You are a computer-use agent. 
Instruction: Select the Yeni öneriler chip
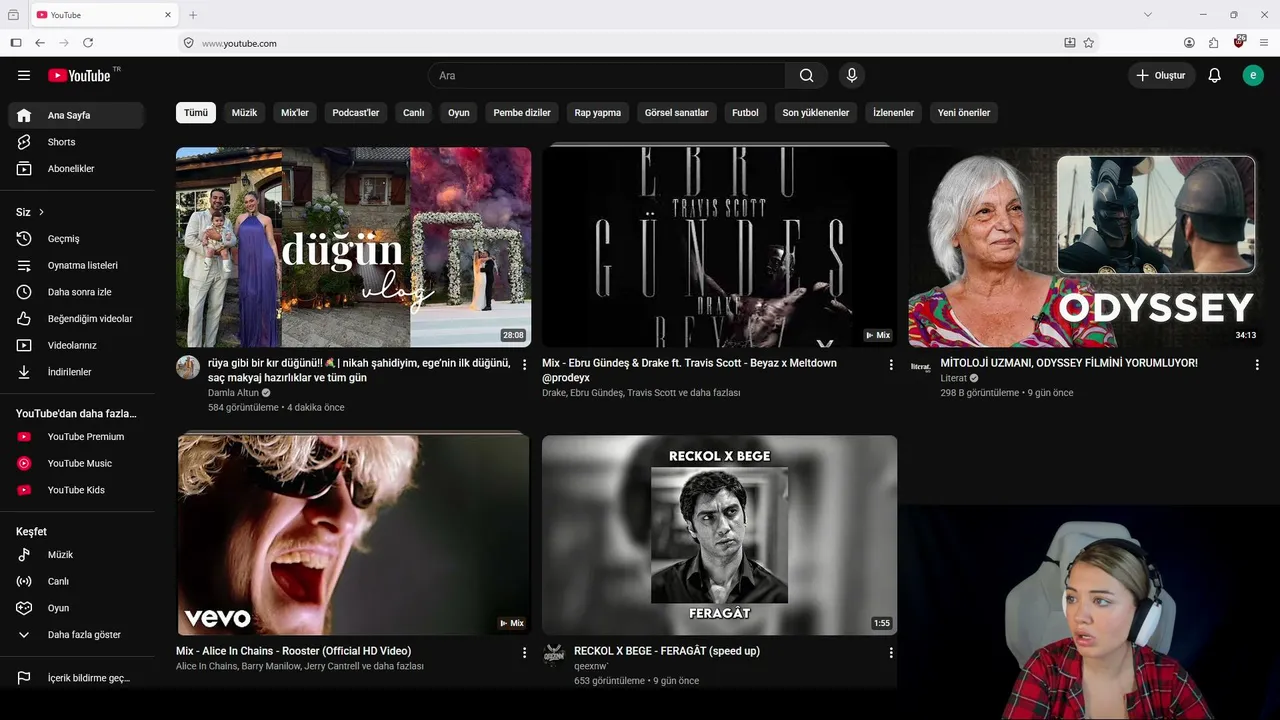[964, 113]
